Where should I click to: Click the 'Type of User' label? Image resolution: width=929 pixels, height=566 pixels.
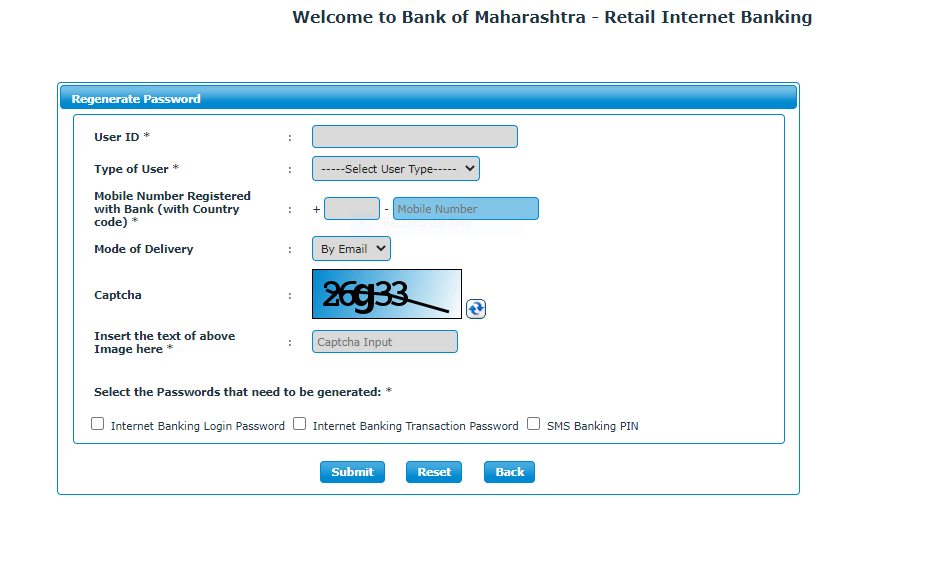pos(136,169)
